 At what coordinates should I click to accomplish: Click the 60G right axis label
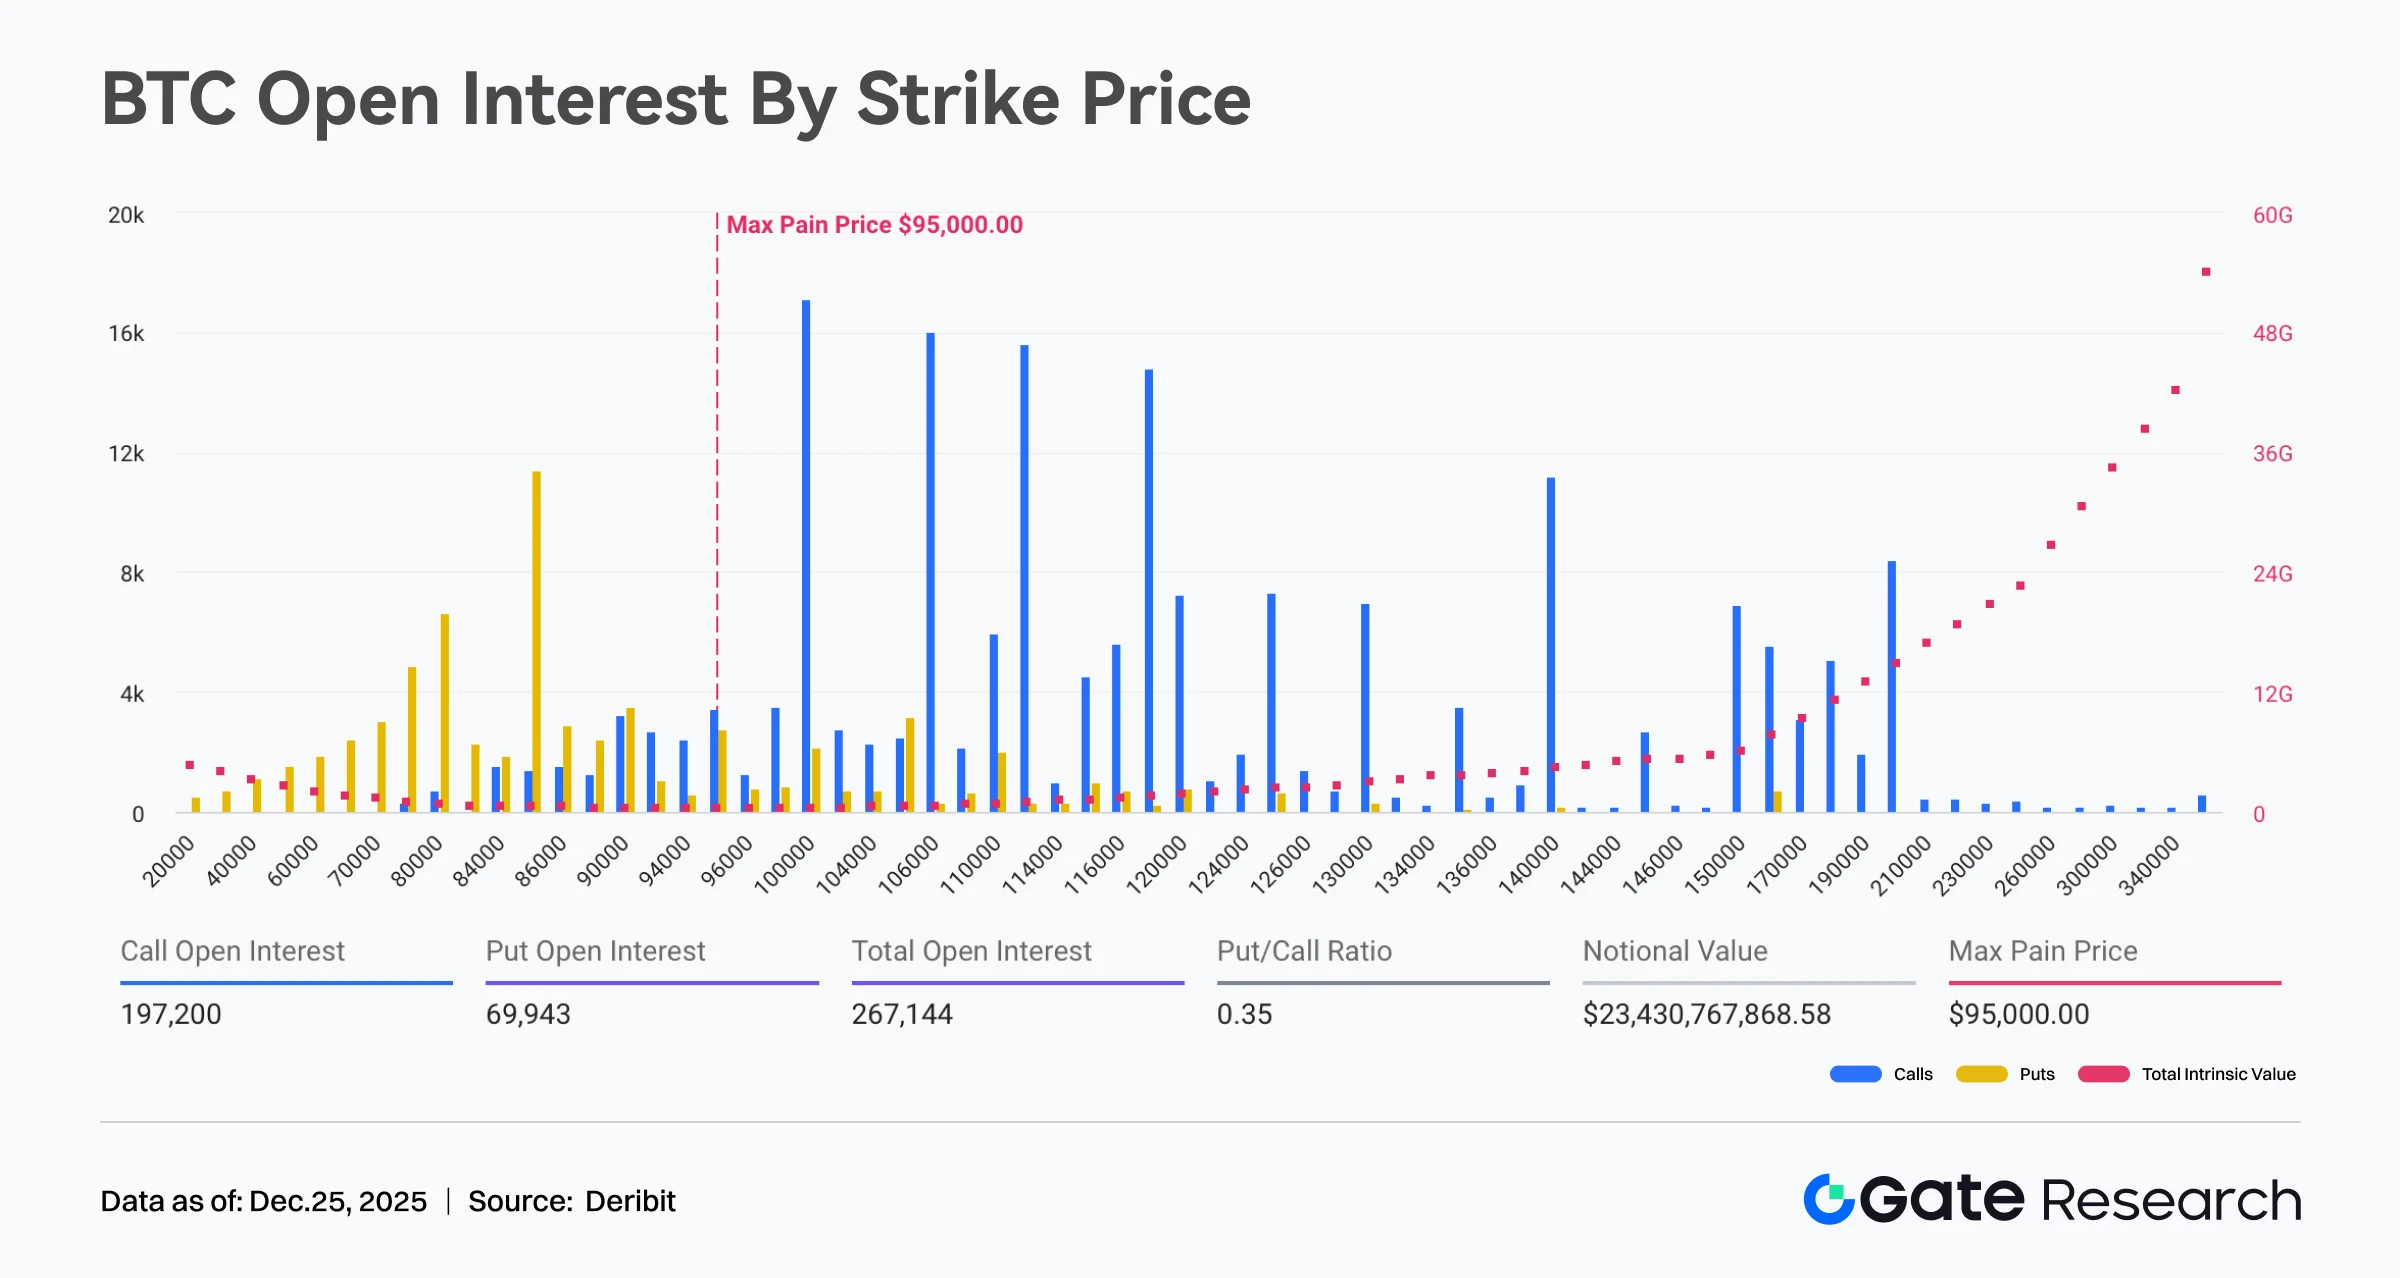click(x=2272, y=215)
